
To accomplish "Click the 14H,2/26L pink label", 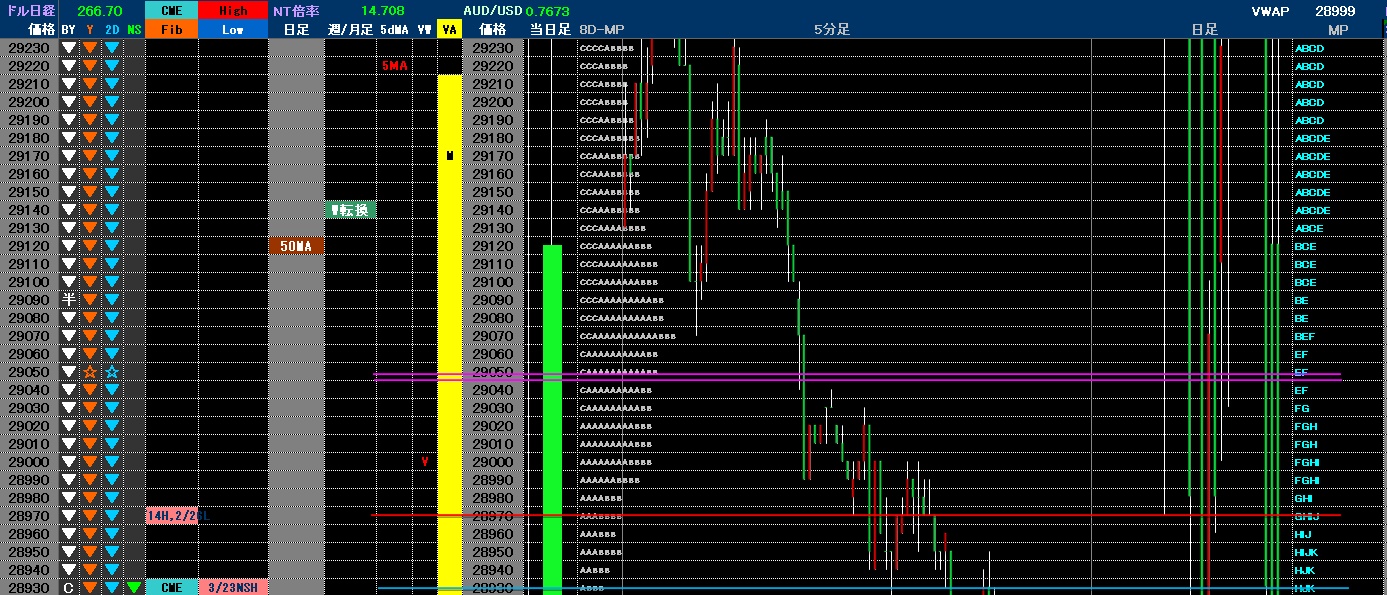I will [x=171, y=516].
